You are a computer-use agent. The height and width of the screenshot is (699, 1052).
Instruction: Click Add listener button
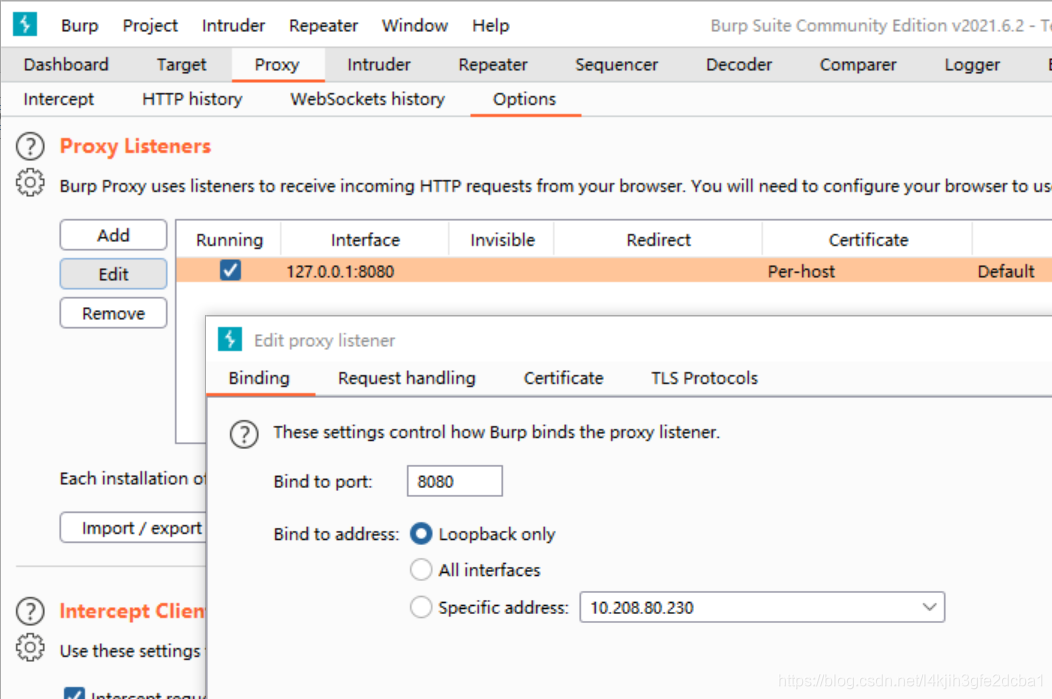click(113, 235)
